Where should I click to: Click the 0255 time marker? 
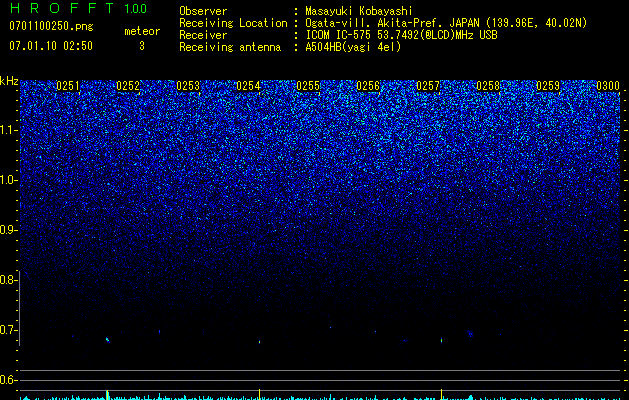(308, 86)
